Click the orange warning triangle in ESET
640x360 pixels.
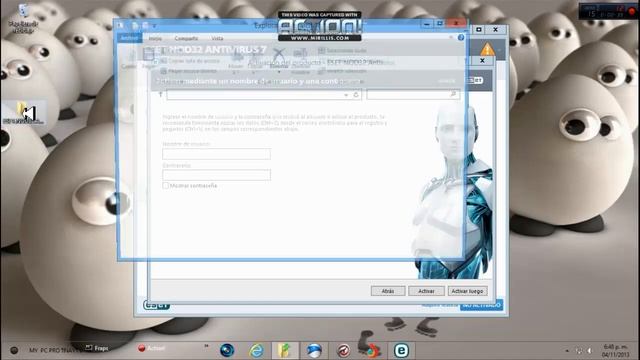[x=487, y=50]
